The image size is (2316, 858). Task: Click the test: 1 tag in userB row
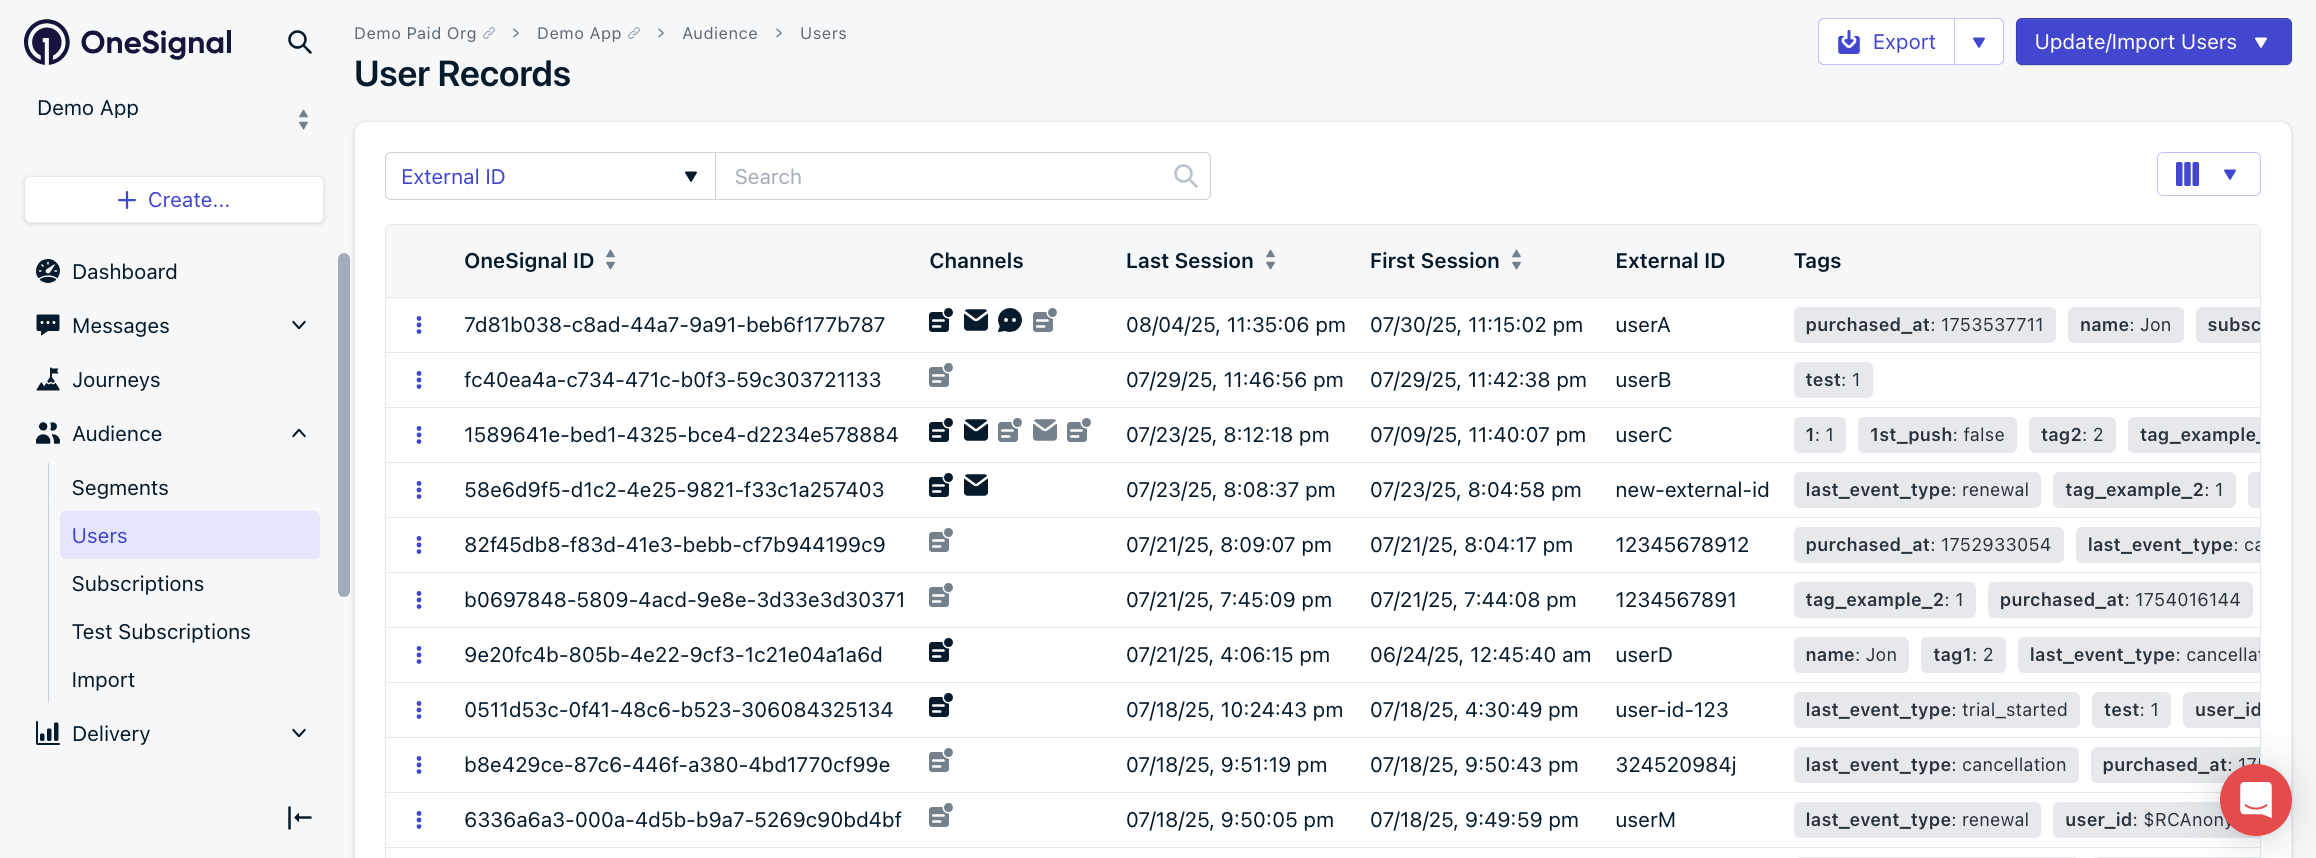pyautogui.click(x=1833, y=380)
